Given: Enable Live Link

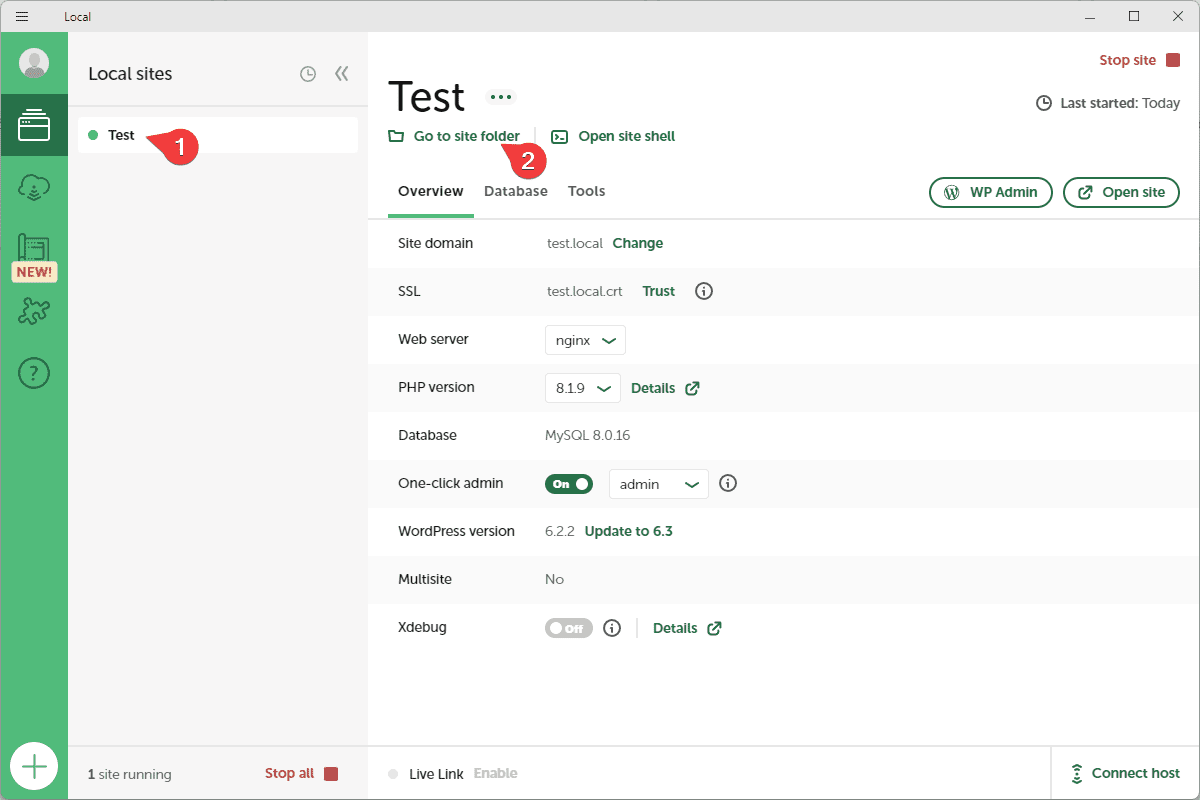Looking at the screenshot, I should (x=495, y=773).
